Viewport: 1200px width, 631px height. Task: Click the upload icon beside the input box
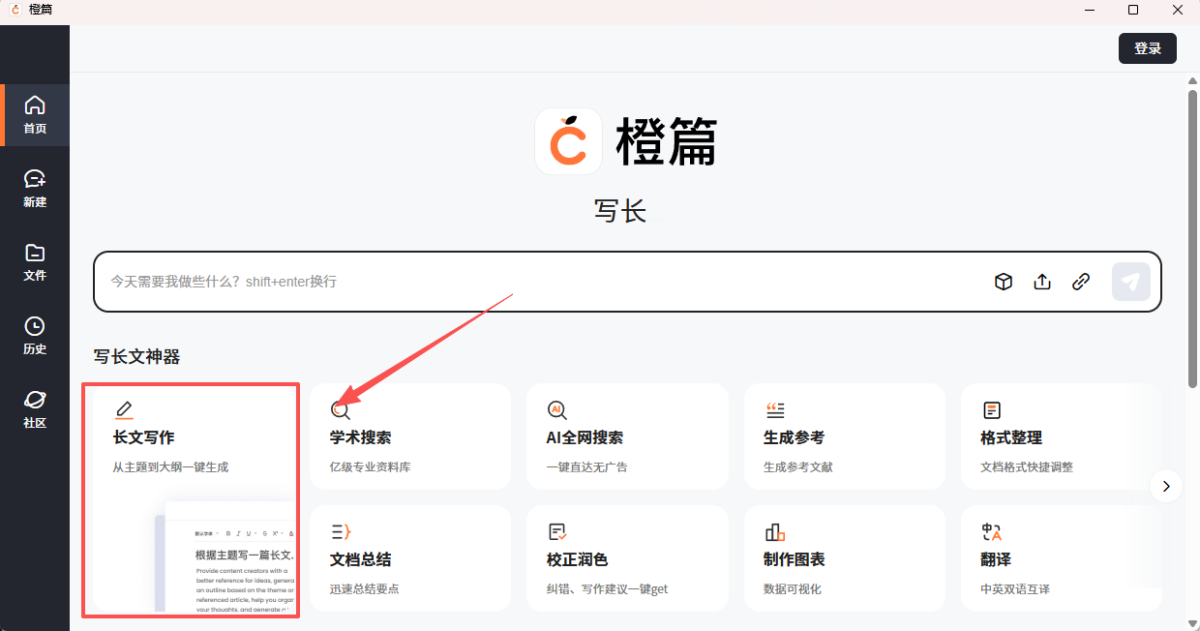(x=1042, y=281)
